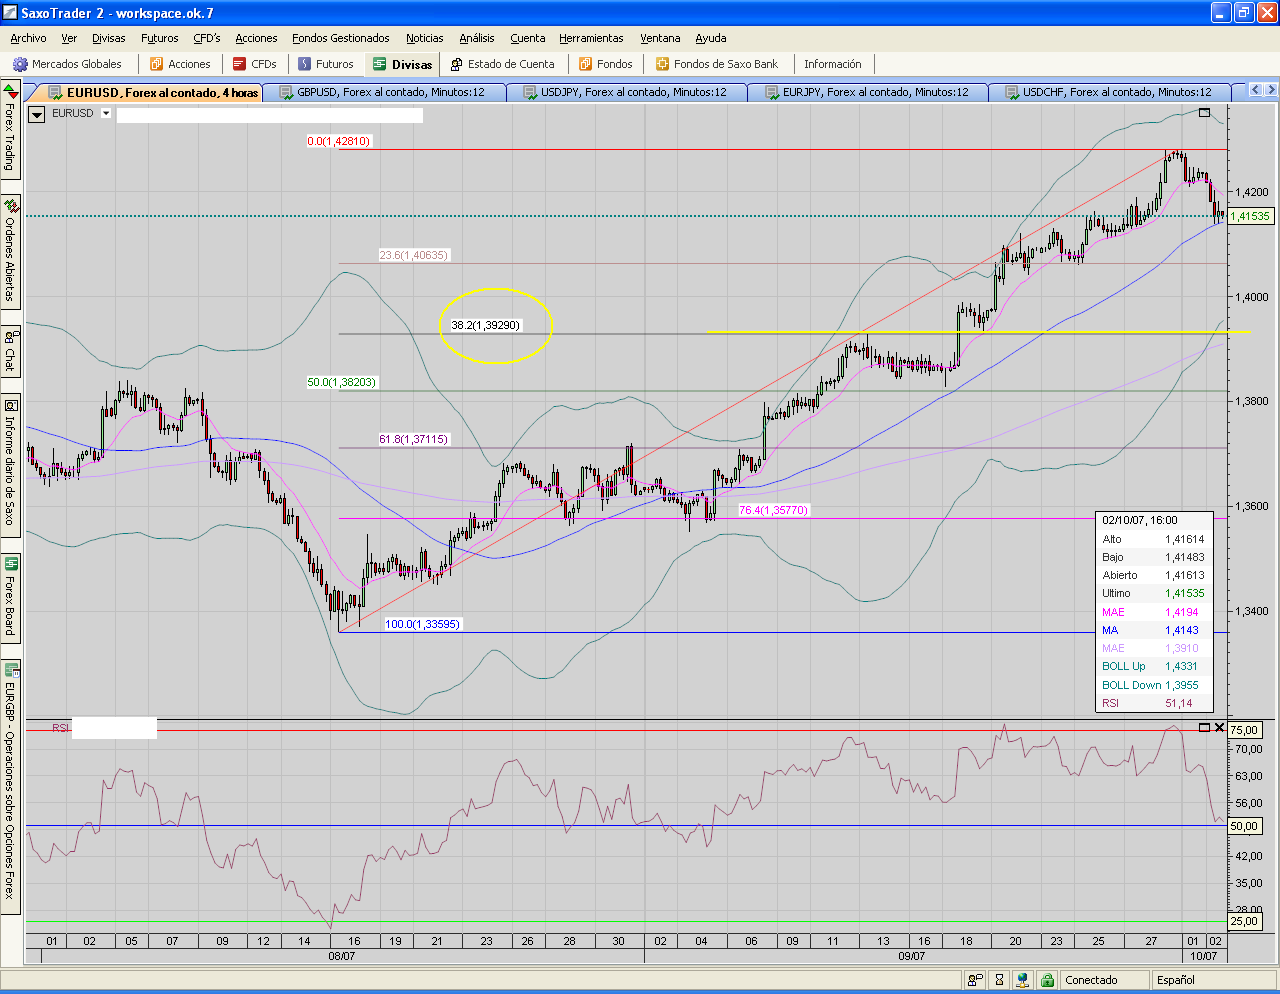Click the network globe status bar icon
Viewport: 1280px width, 994px height.
[1022, 980]
